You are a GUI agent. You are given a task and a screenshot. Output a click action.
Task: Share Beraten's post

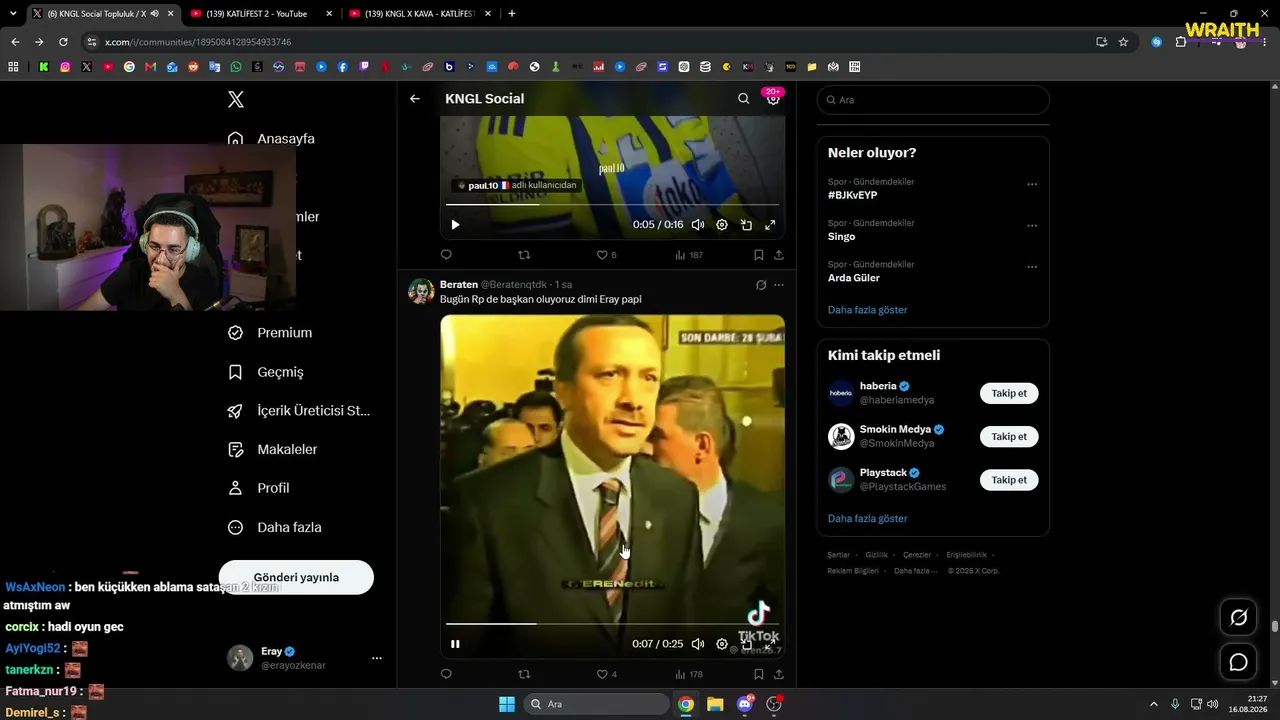pyautogui.click(x=779, y=674)
